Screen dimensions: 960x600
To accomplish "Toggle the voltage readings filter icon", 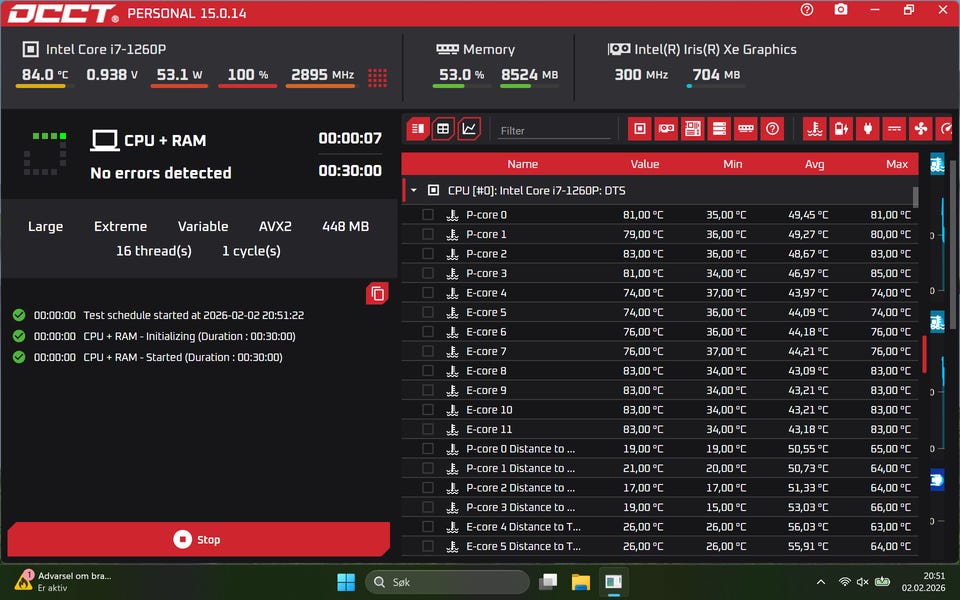I will pos(894,129).
